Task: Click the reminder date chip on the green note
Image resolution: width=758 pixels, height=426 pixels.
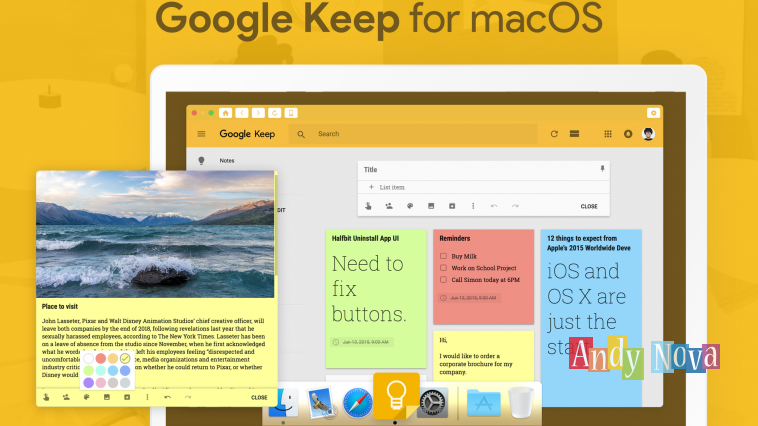Action: (362, 342)
